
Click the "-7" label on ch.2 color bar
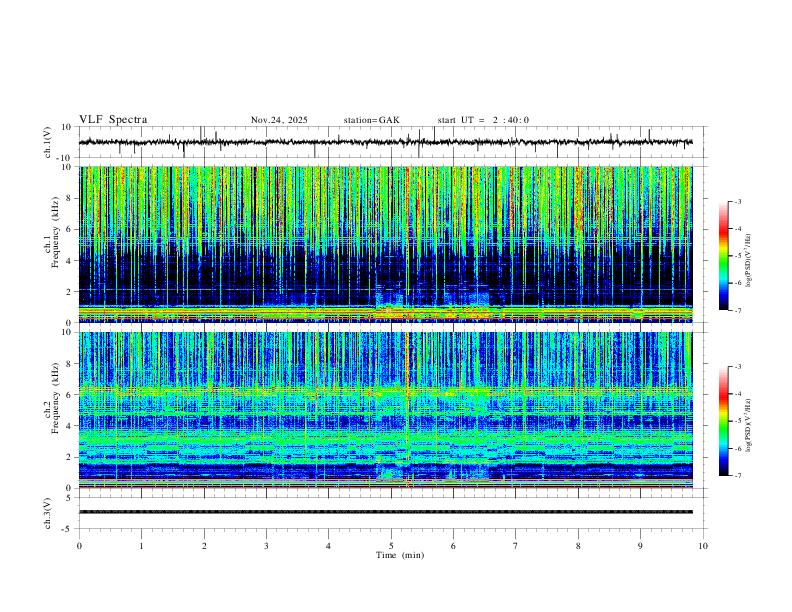click(x=737, y=475)
